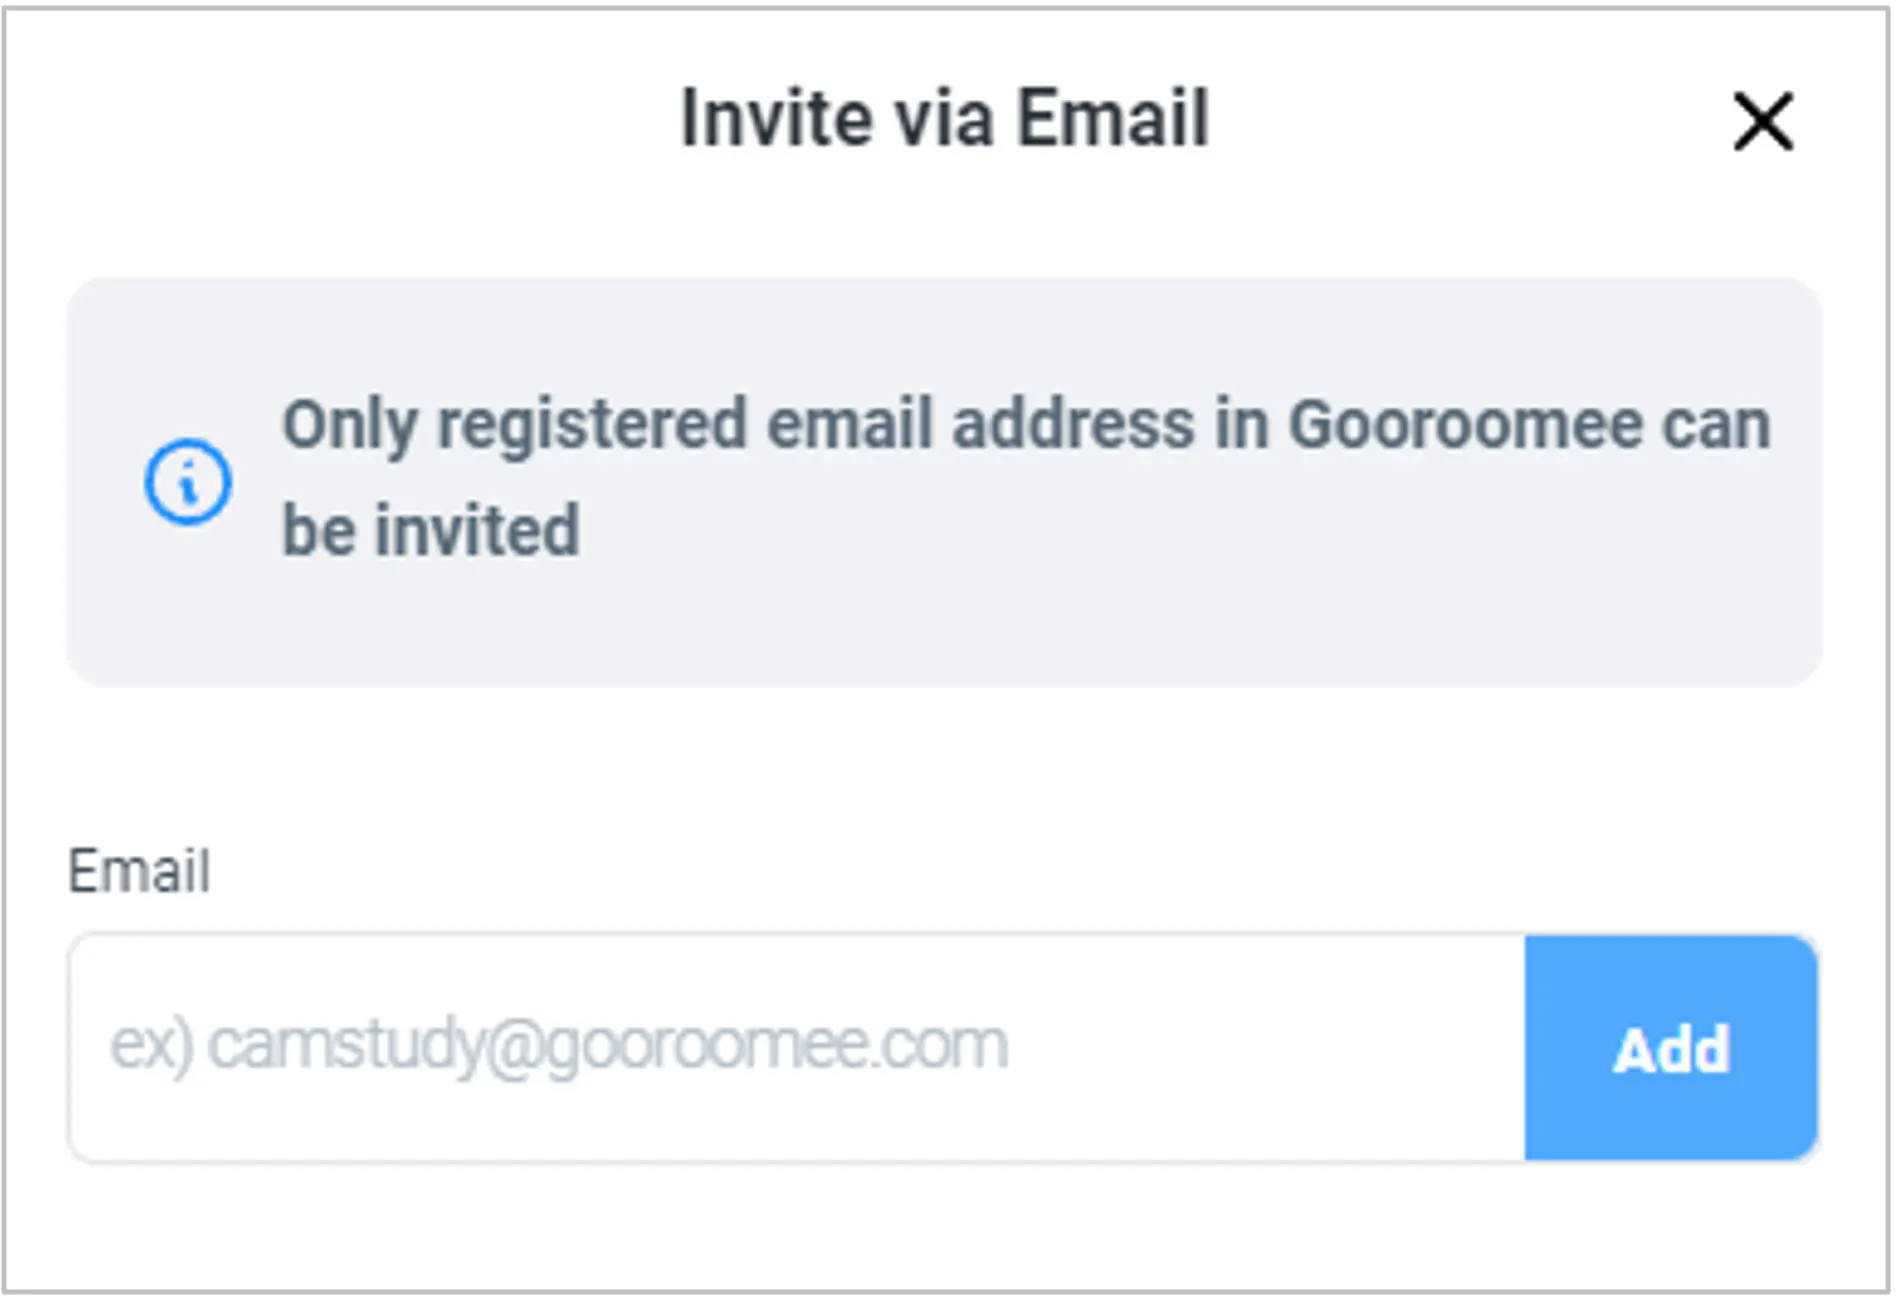1900x1300 pixels.
Task: Click the "Only" word starting the notice
Action: click(349, 425)
